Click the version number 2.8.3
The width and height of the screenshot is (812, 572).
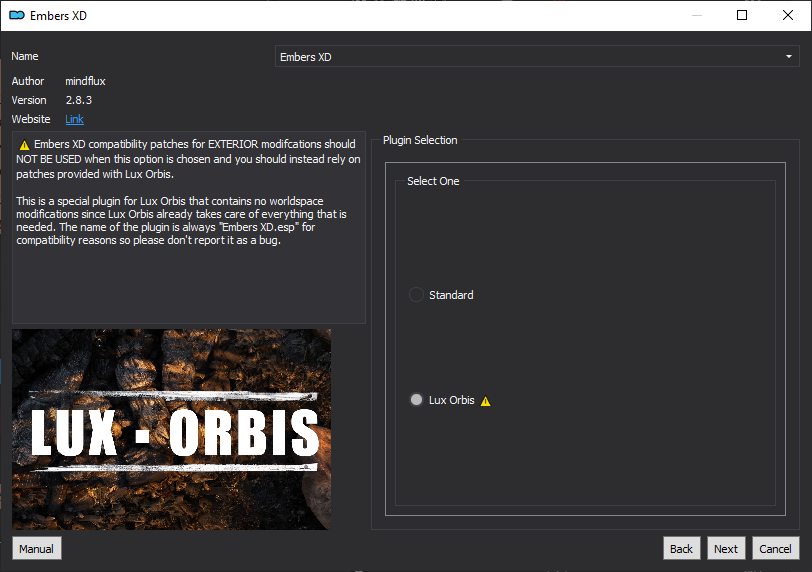pyautogui.click(x=79, y=100)
